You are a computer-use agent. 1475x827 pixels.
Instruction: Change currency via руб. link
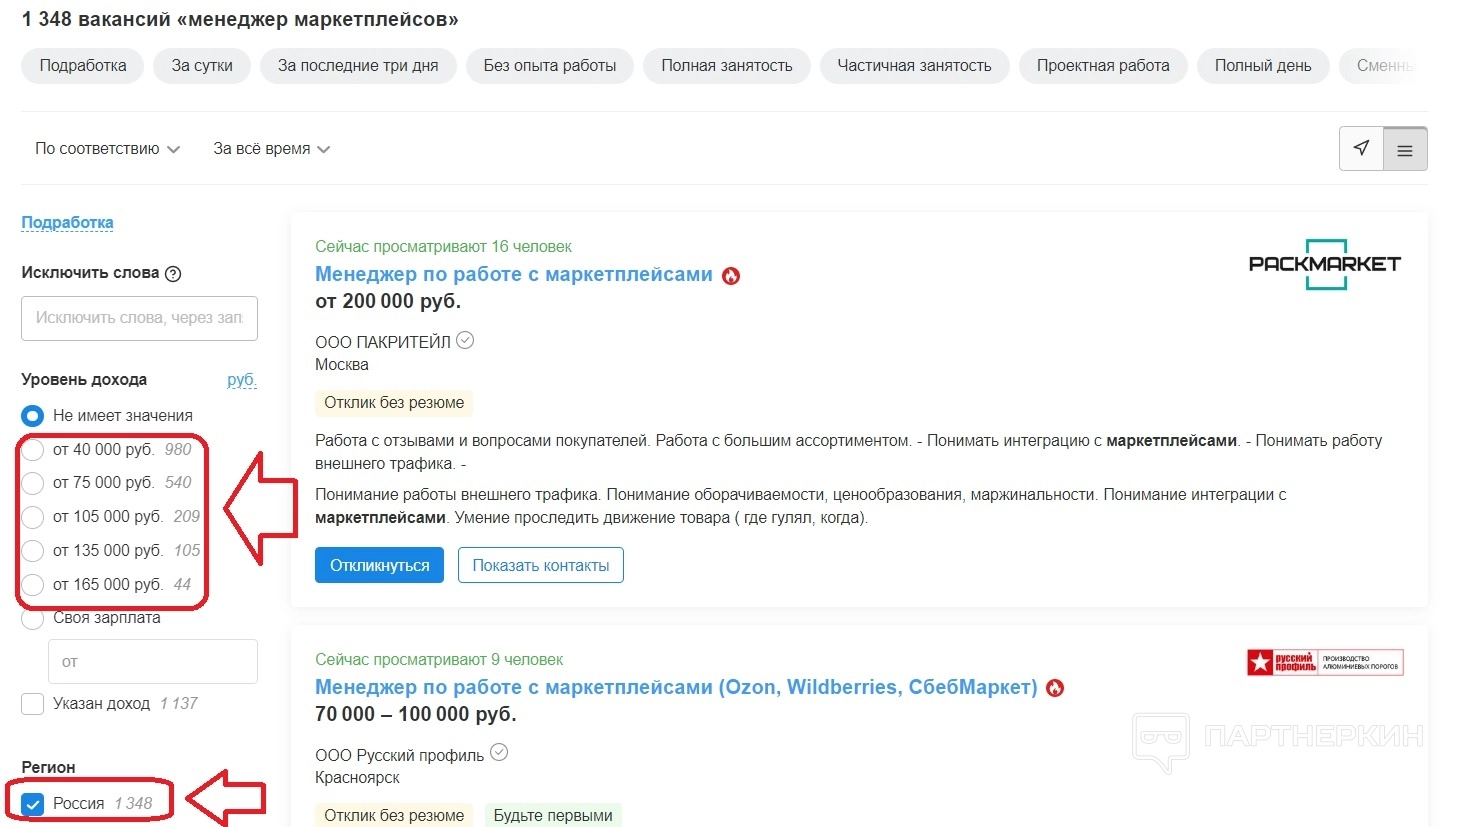coord(241,380)
